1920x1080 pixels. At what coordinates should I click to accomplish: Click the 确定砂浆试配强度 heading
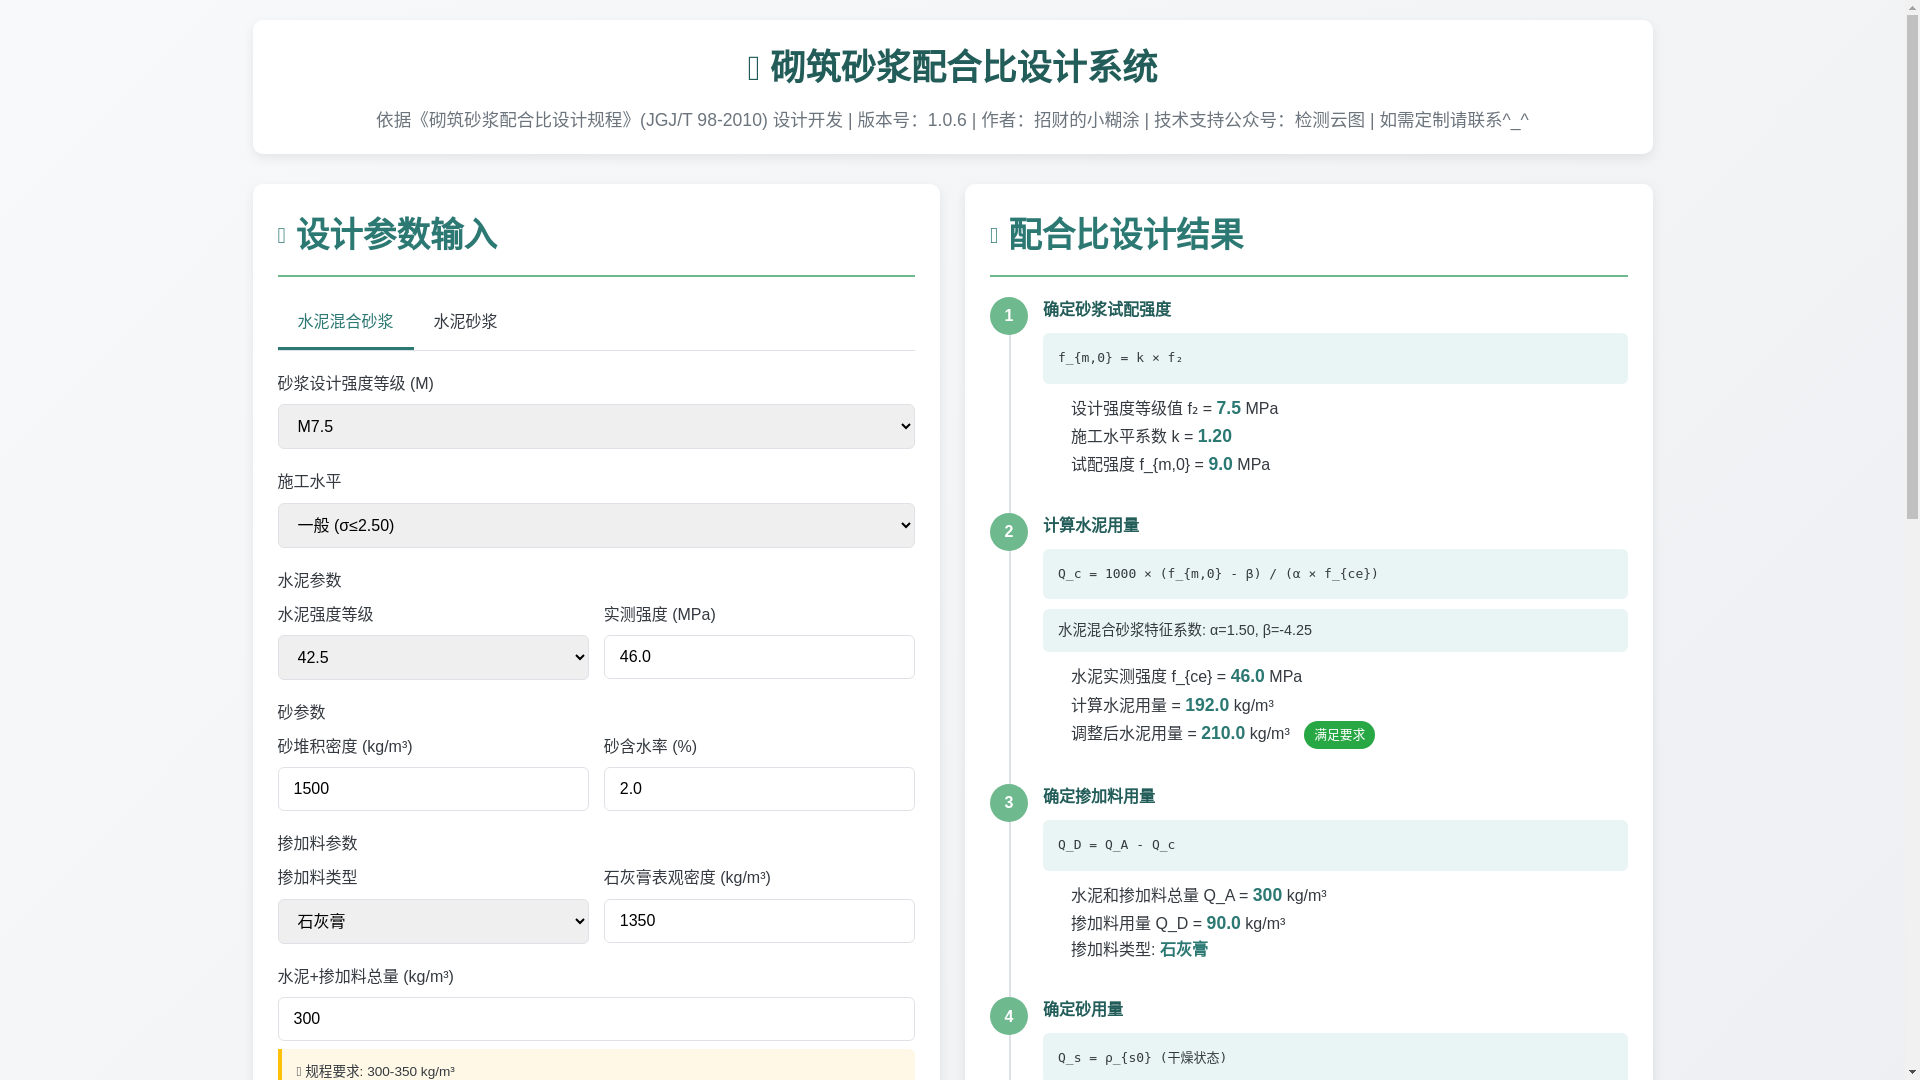tap(1107, 310)
